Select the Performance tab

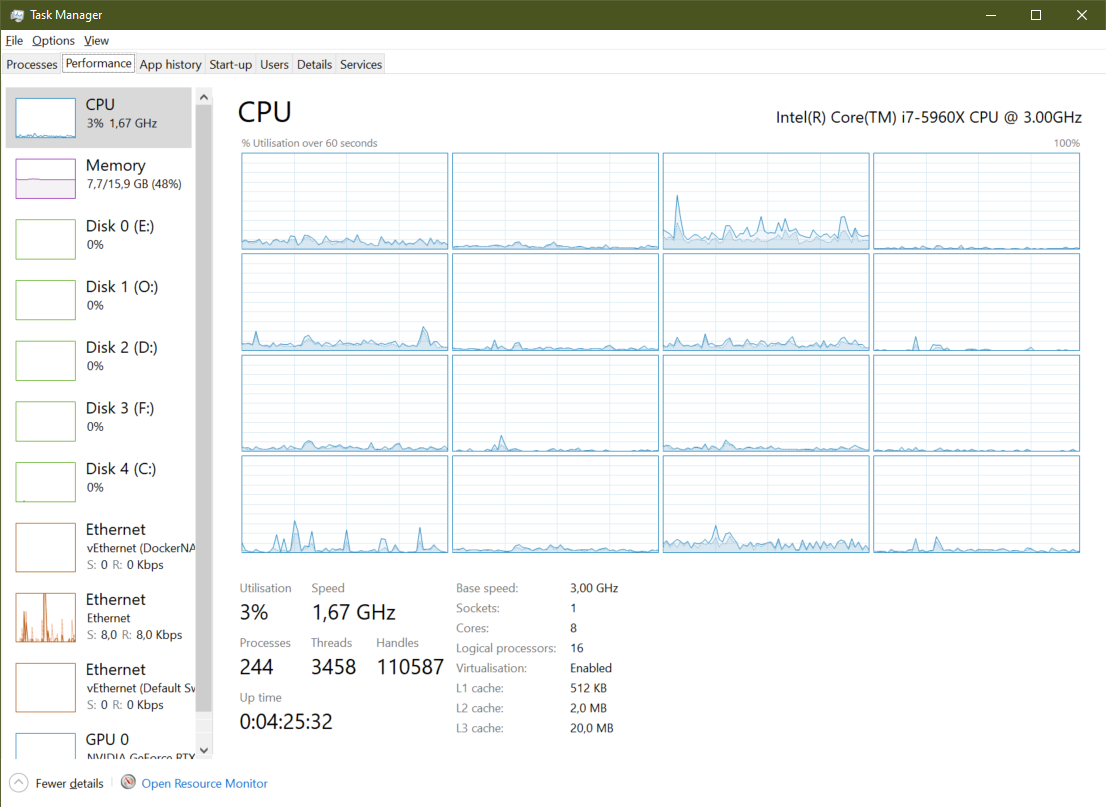[98, 63]
